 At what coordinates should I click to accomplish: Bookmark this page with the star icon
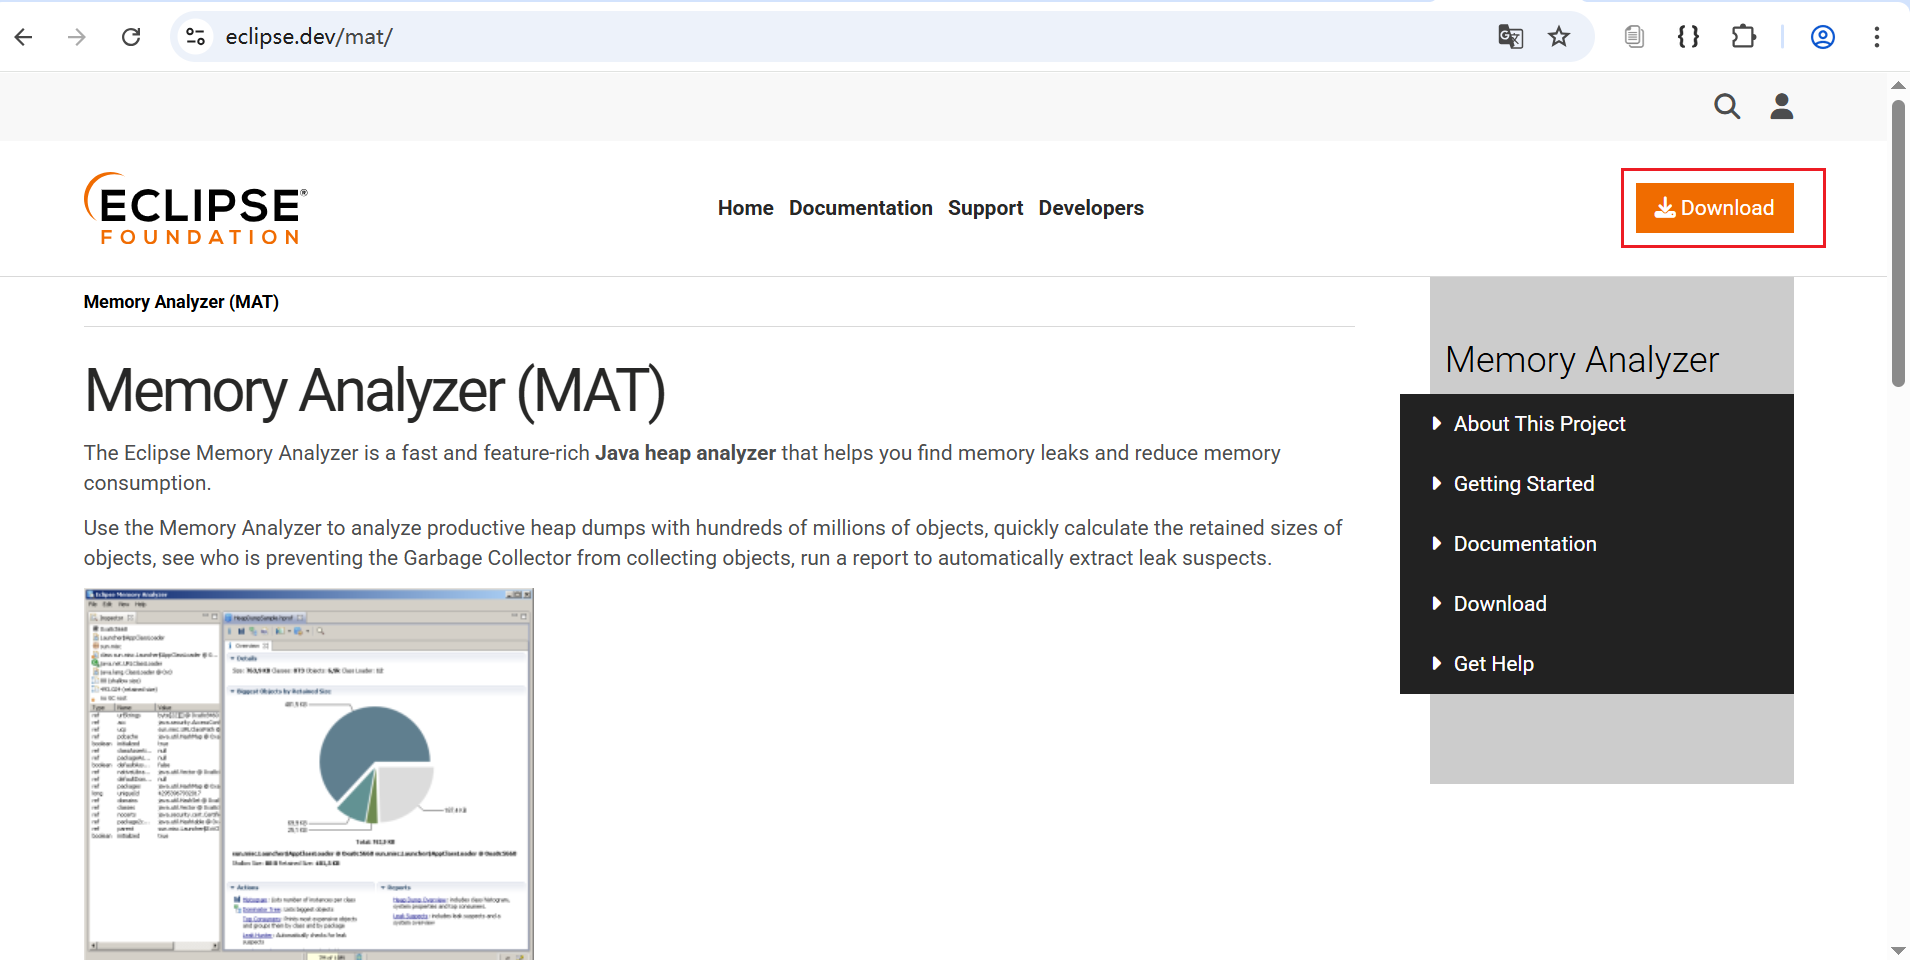pyautogui.click(x=1559, y=37)
